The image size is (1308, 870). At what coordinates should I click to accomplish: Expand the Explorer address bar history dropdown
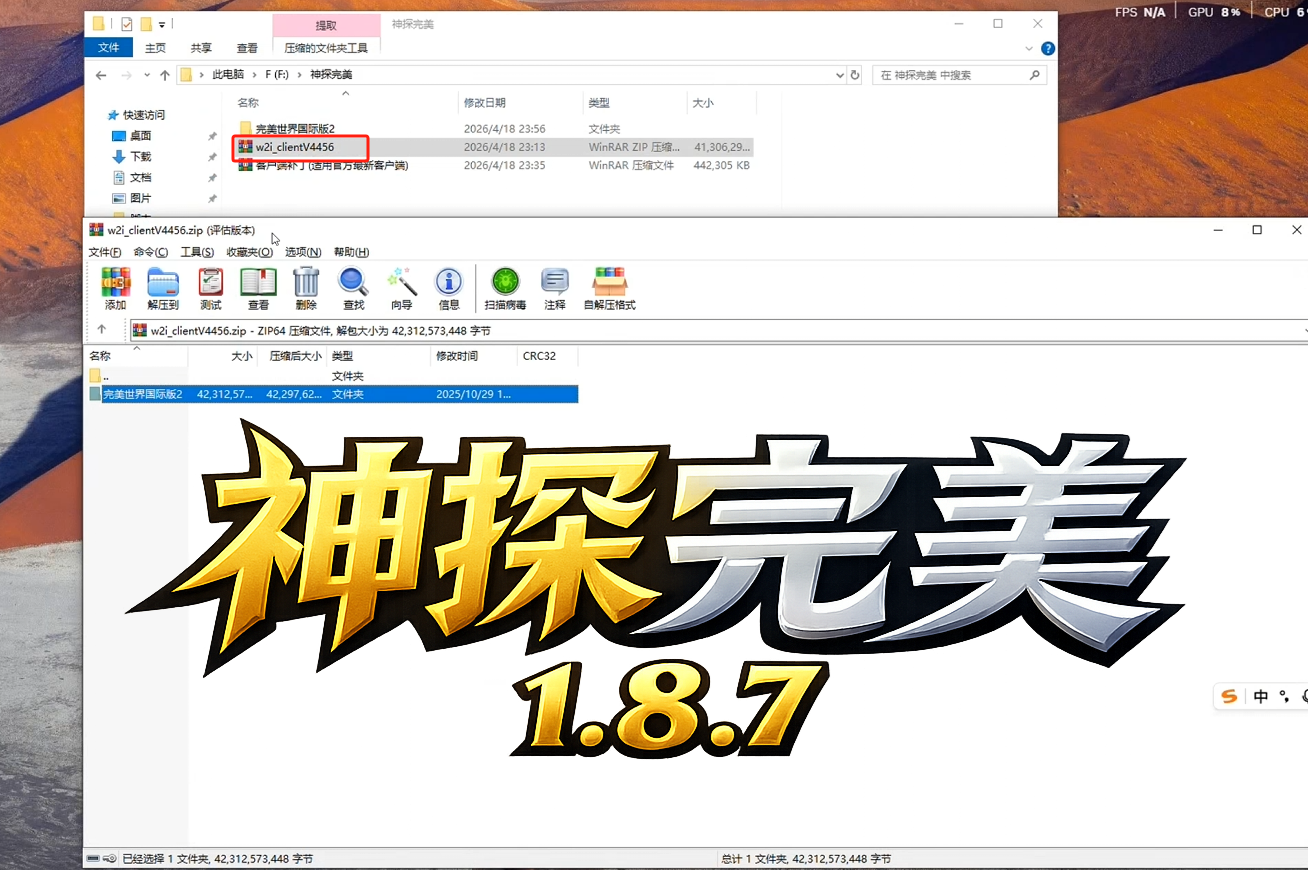838,75
